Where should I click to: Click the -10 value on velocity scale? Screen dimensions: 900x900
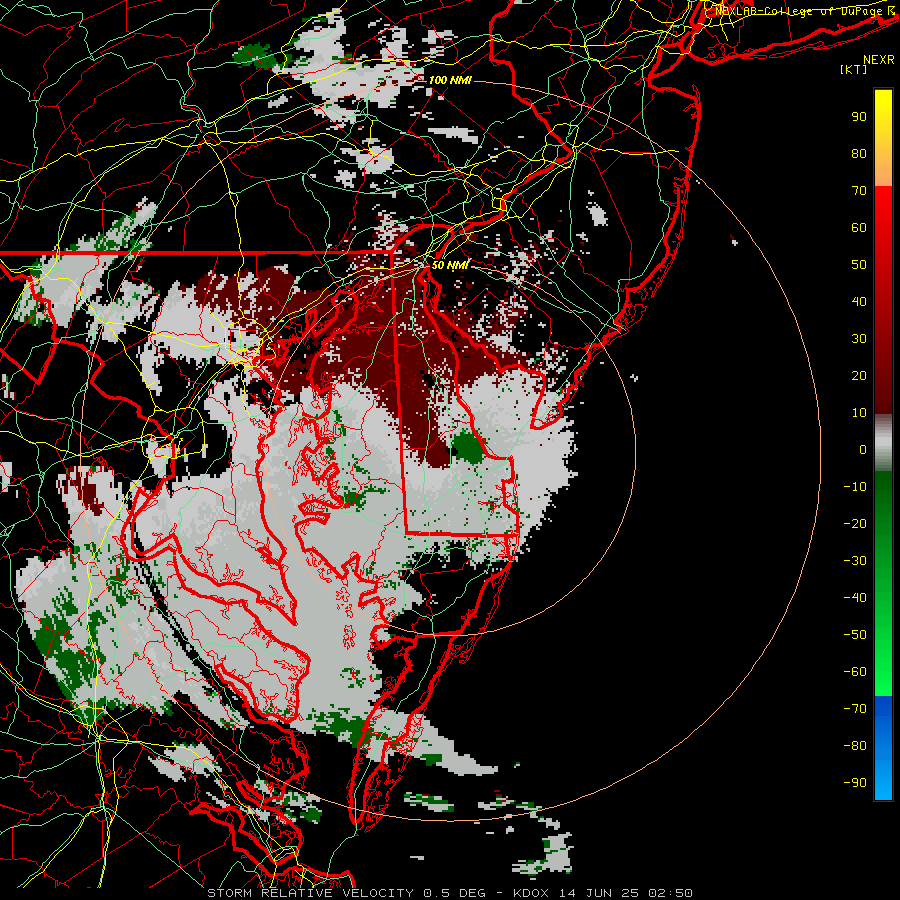point(855,487)
